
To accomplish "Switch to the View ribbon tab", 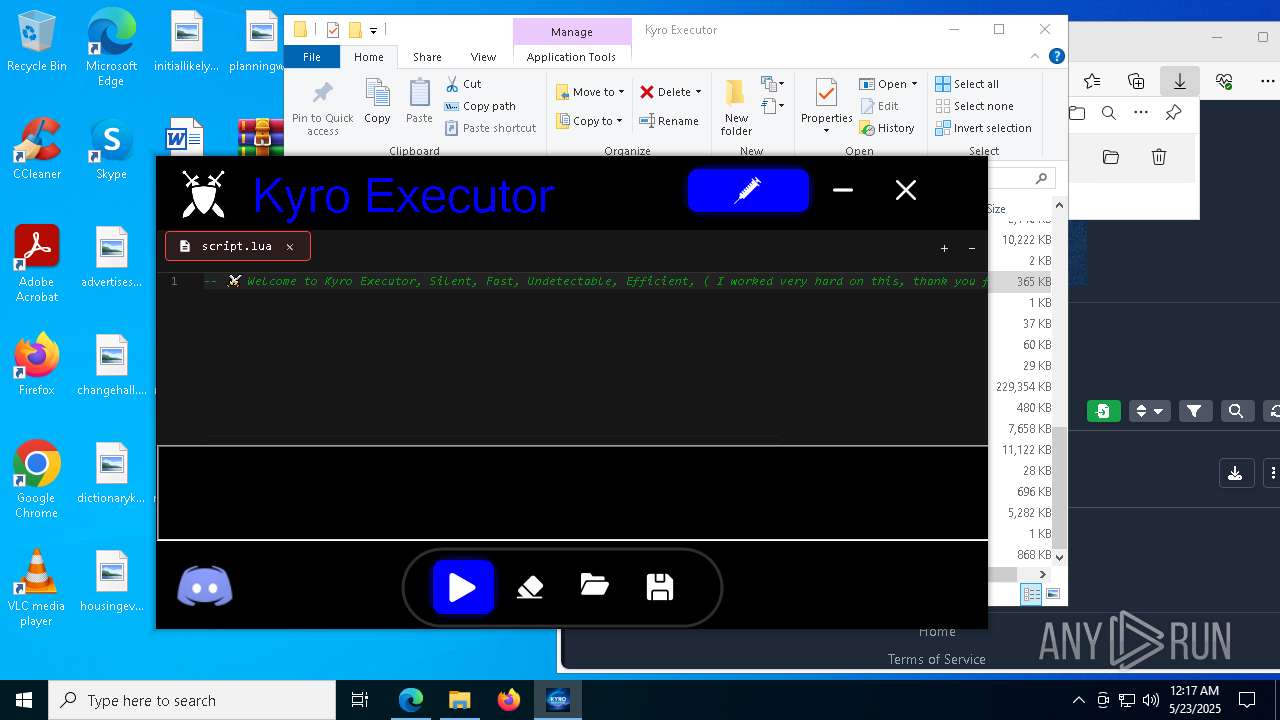I will [483, 57].
